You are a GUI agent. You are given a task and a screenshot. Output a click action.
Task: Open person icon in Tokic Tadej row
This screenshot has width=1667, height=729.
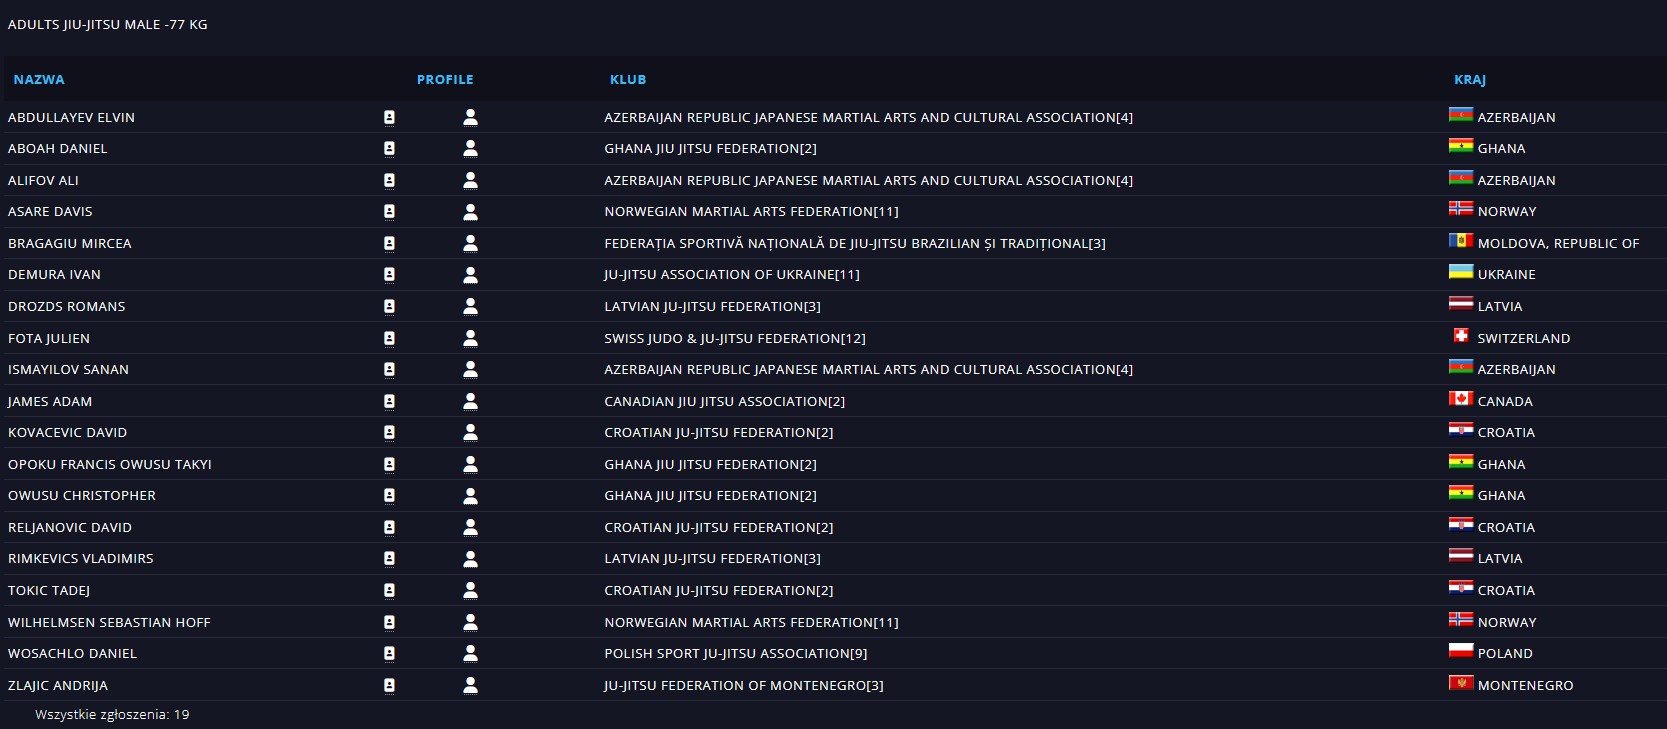pos(470,590)
